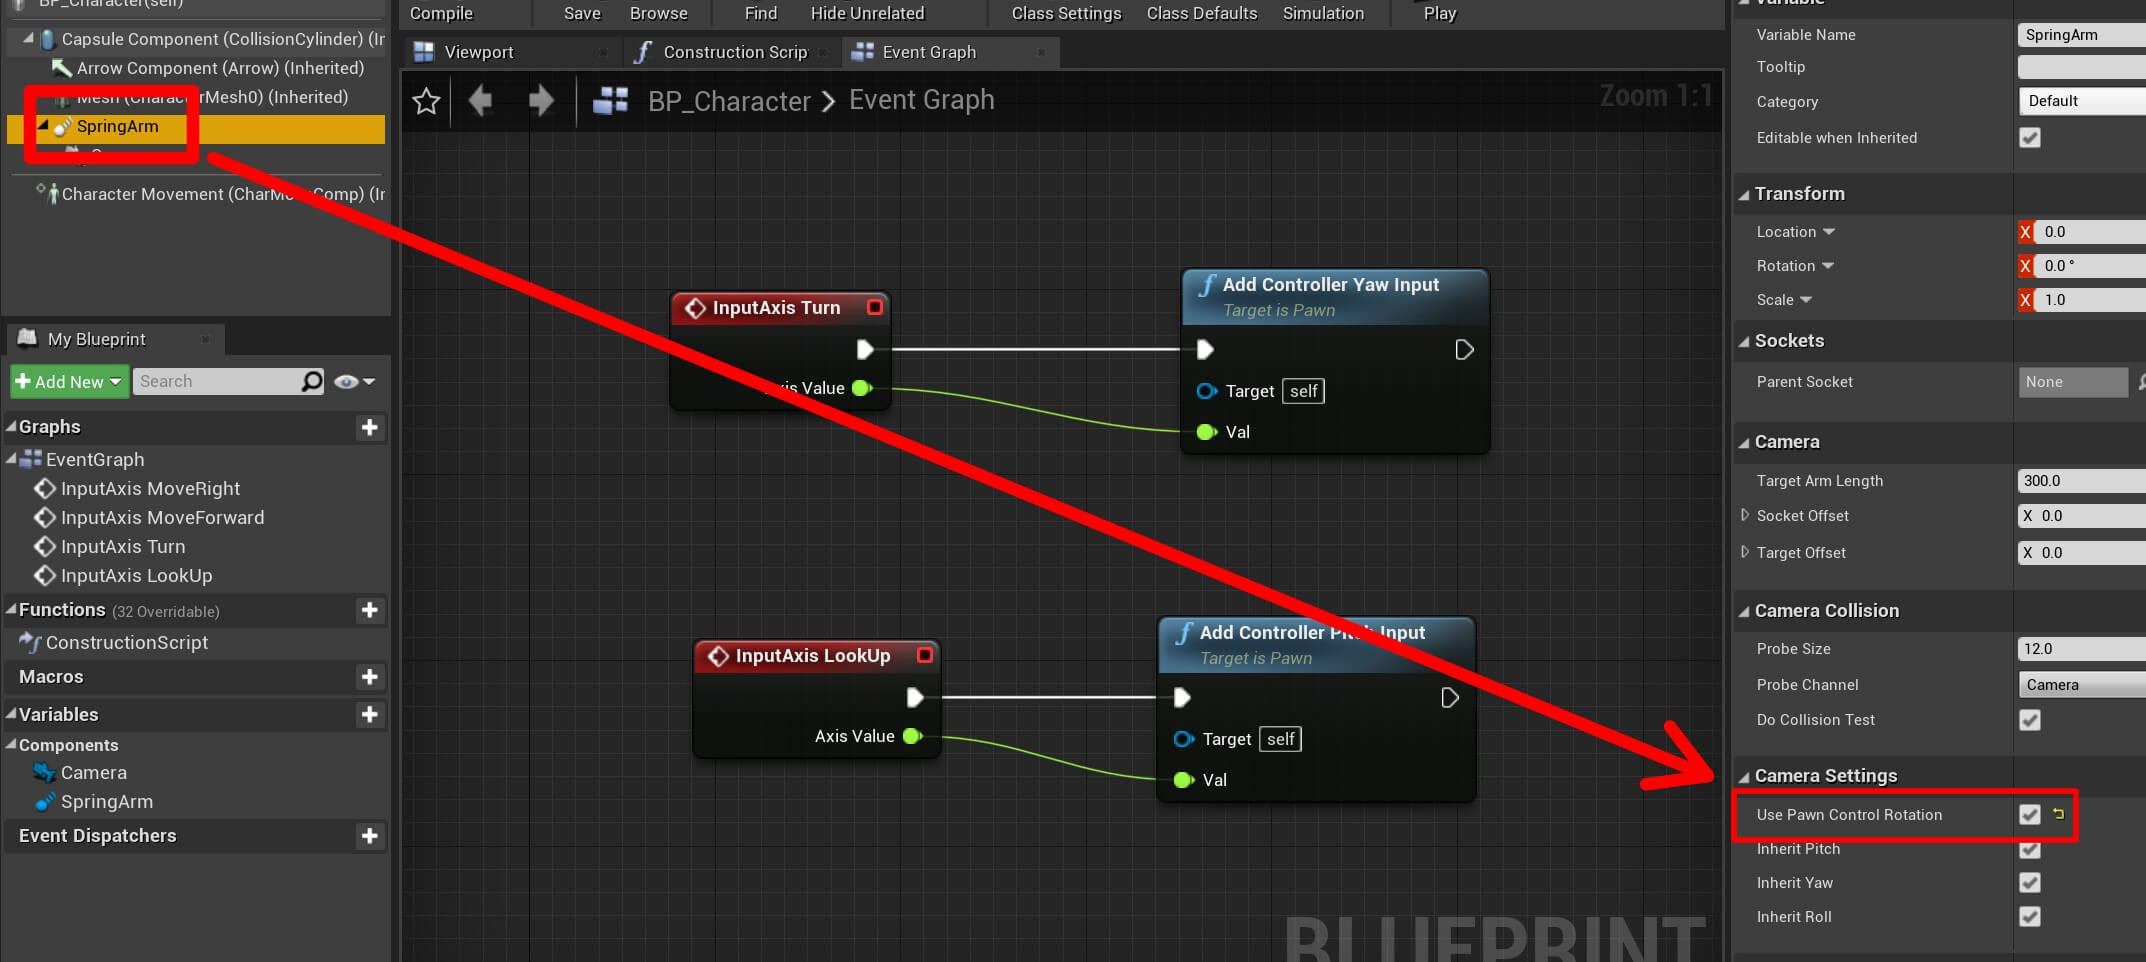The width and height of the screenshot is (2146, 962).
Task: Toggle Do Collision Test checkbox
Action: point(2030,720)
